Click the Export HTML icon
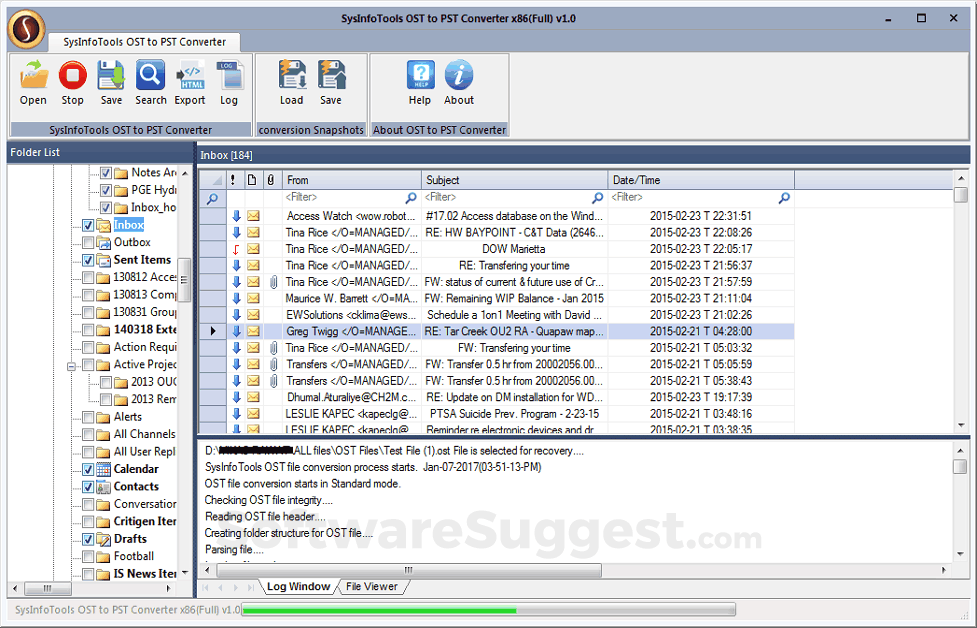Image resolution: width=977 pixels, height=628 pixels. click(x=190, y=75)
